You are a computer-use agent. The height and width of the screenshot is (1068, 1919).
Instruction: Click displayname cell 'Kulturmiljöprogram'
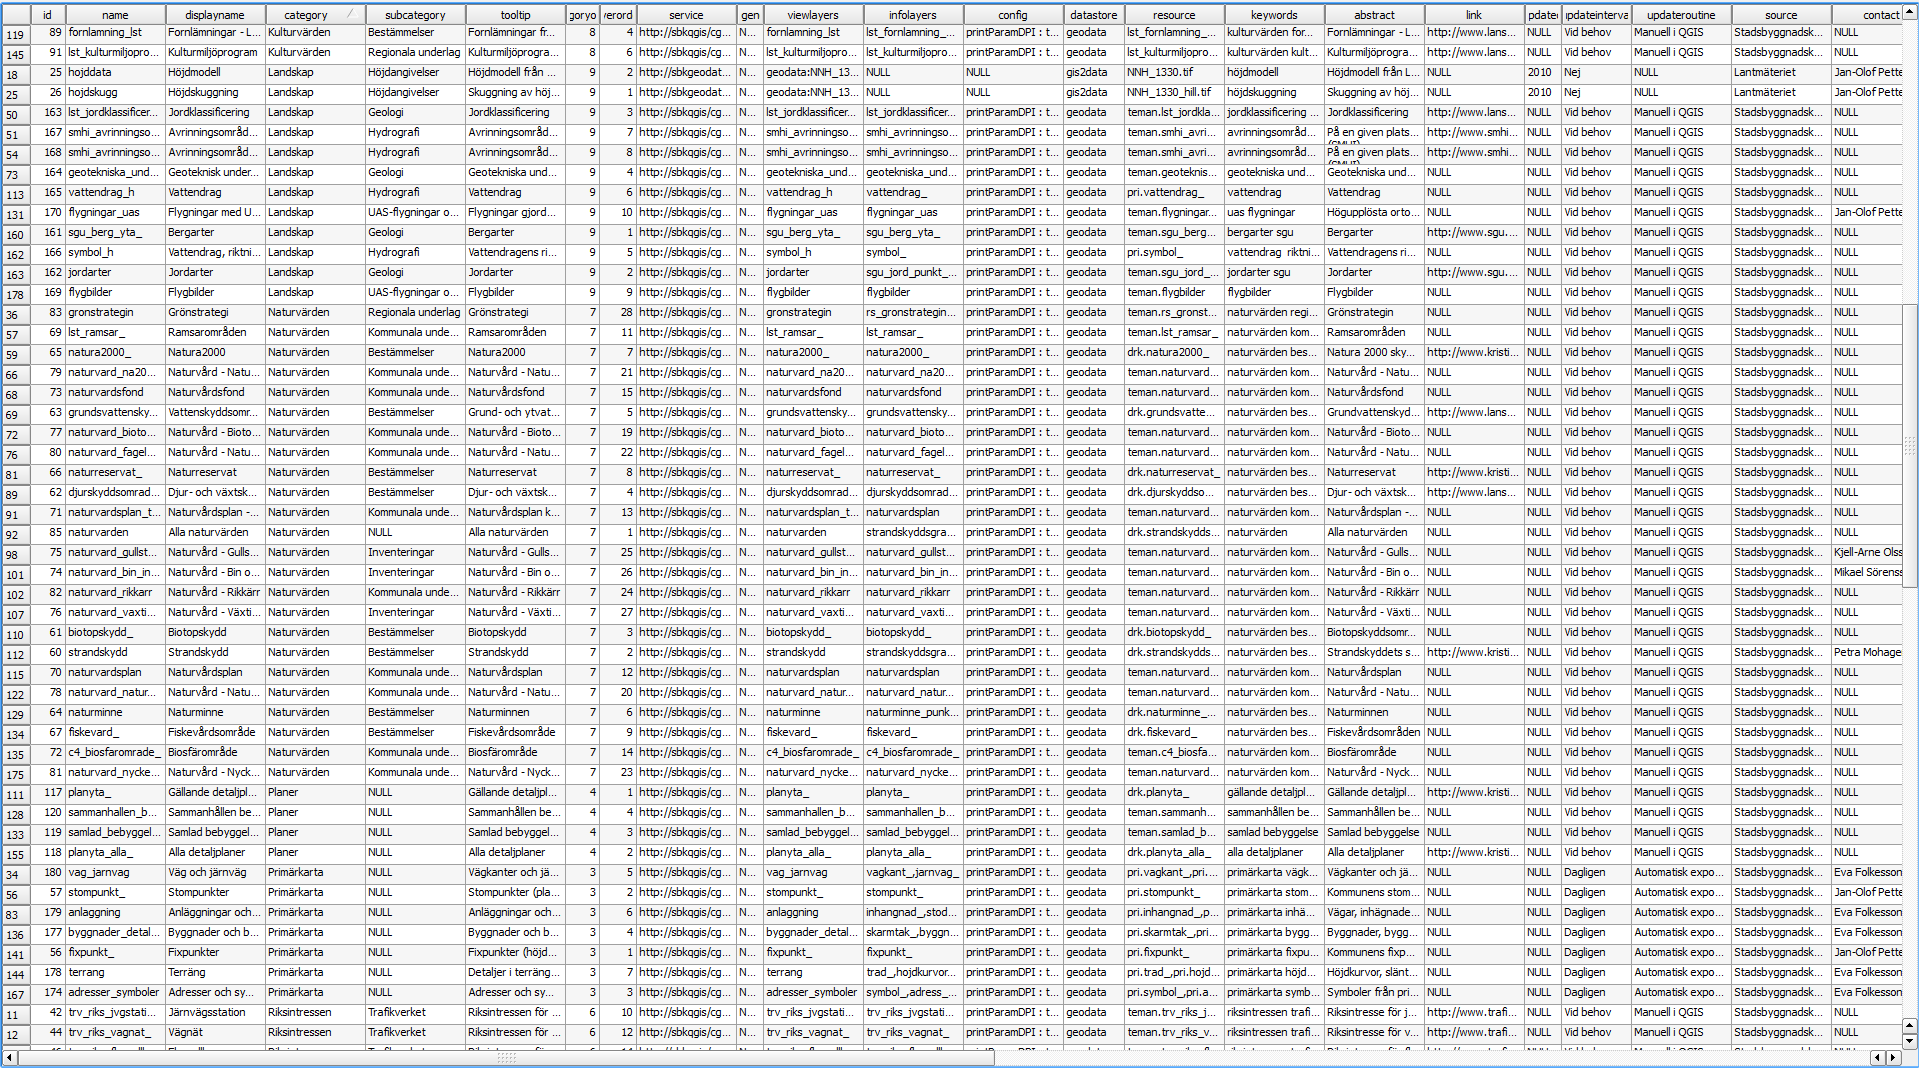click(215, 52)
